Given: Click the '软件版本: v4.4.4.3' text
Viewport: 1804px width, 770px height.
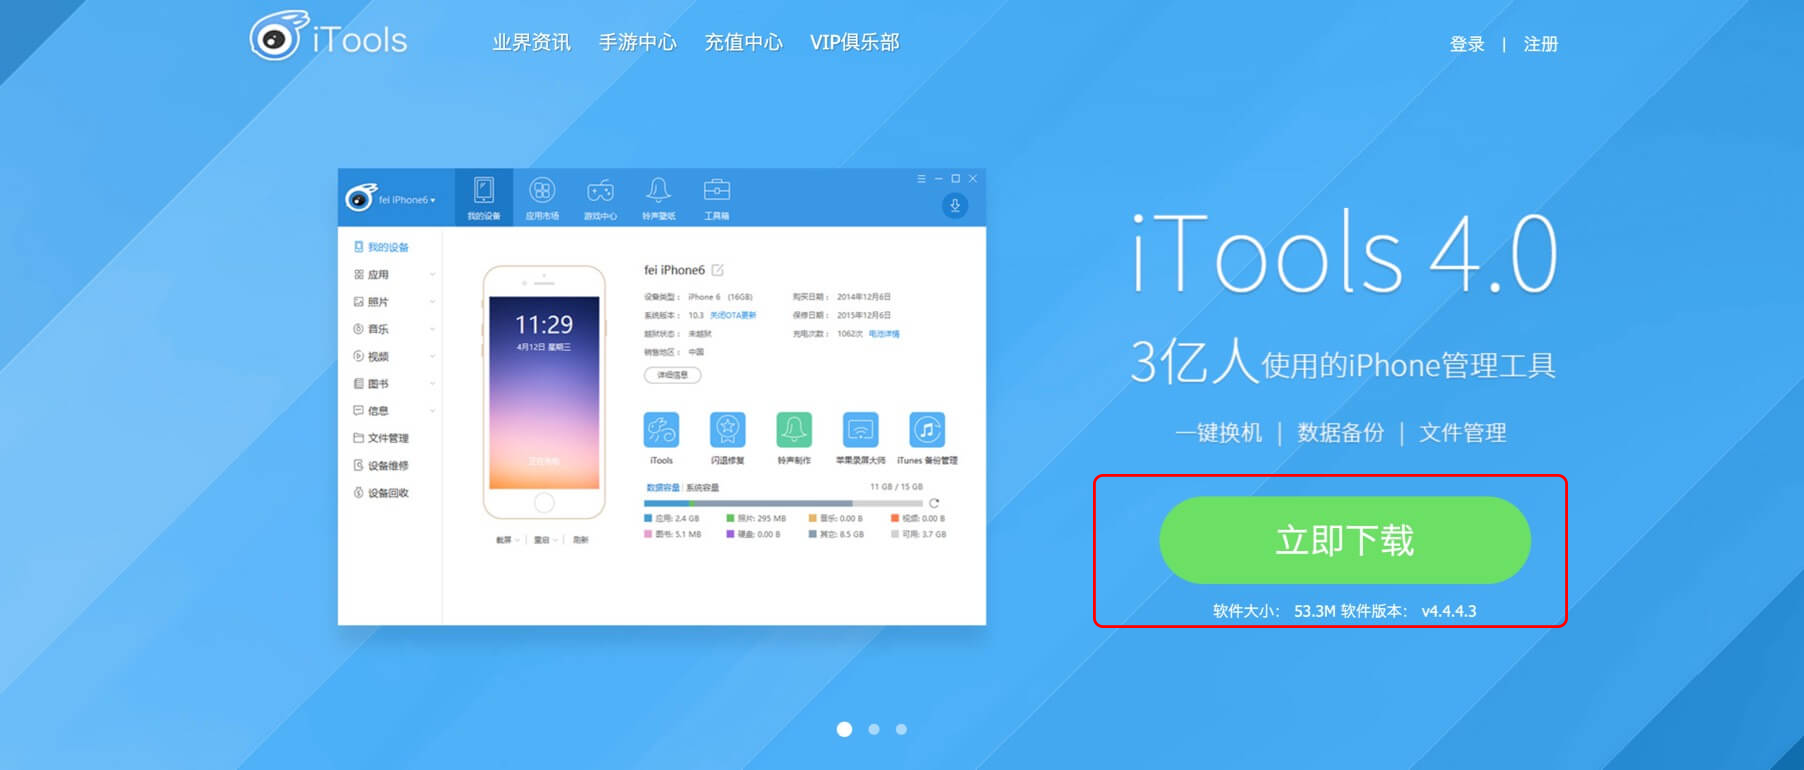Looking at the screenshot, I should 1409,611.
